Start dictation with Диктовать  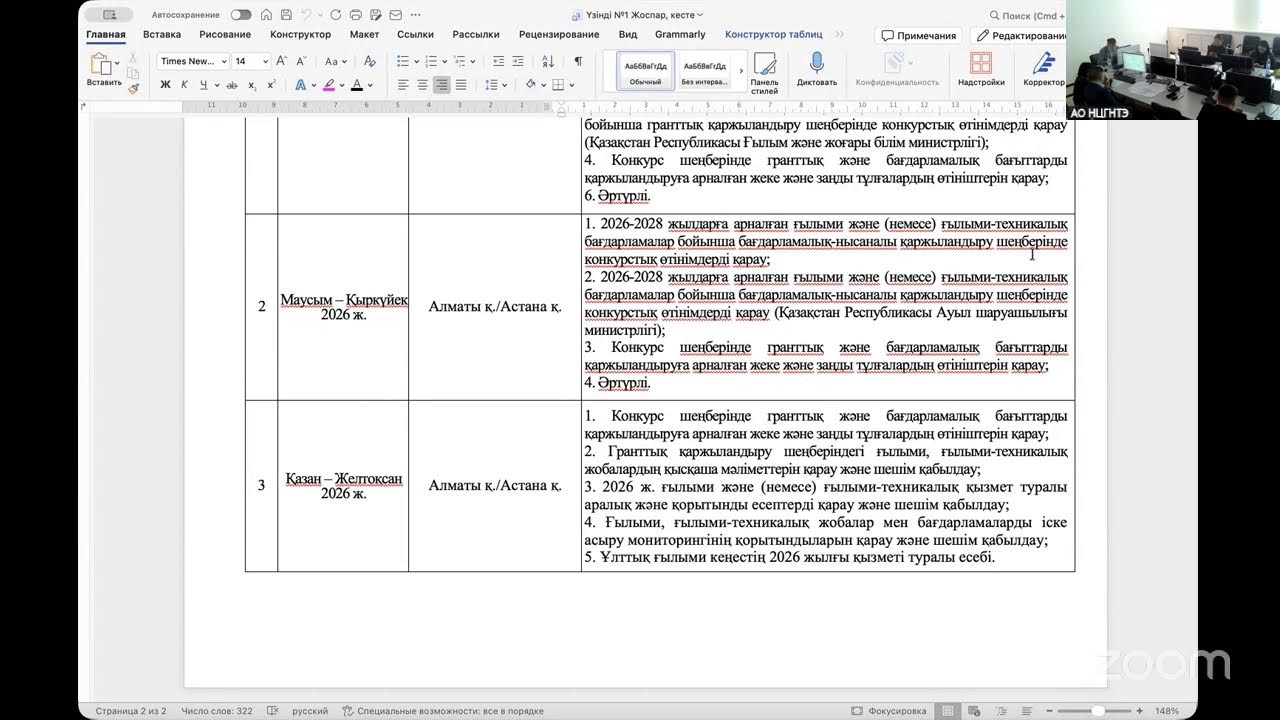[x=816, y=69]
